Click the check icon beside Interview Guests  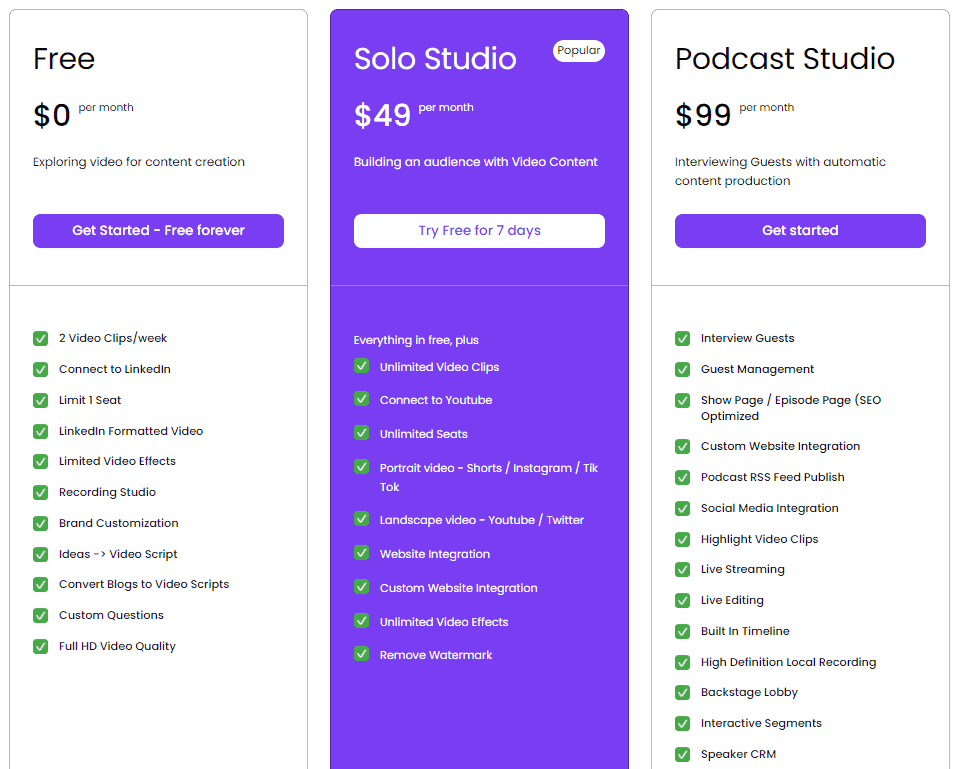point(682,338)
